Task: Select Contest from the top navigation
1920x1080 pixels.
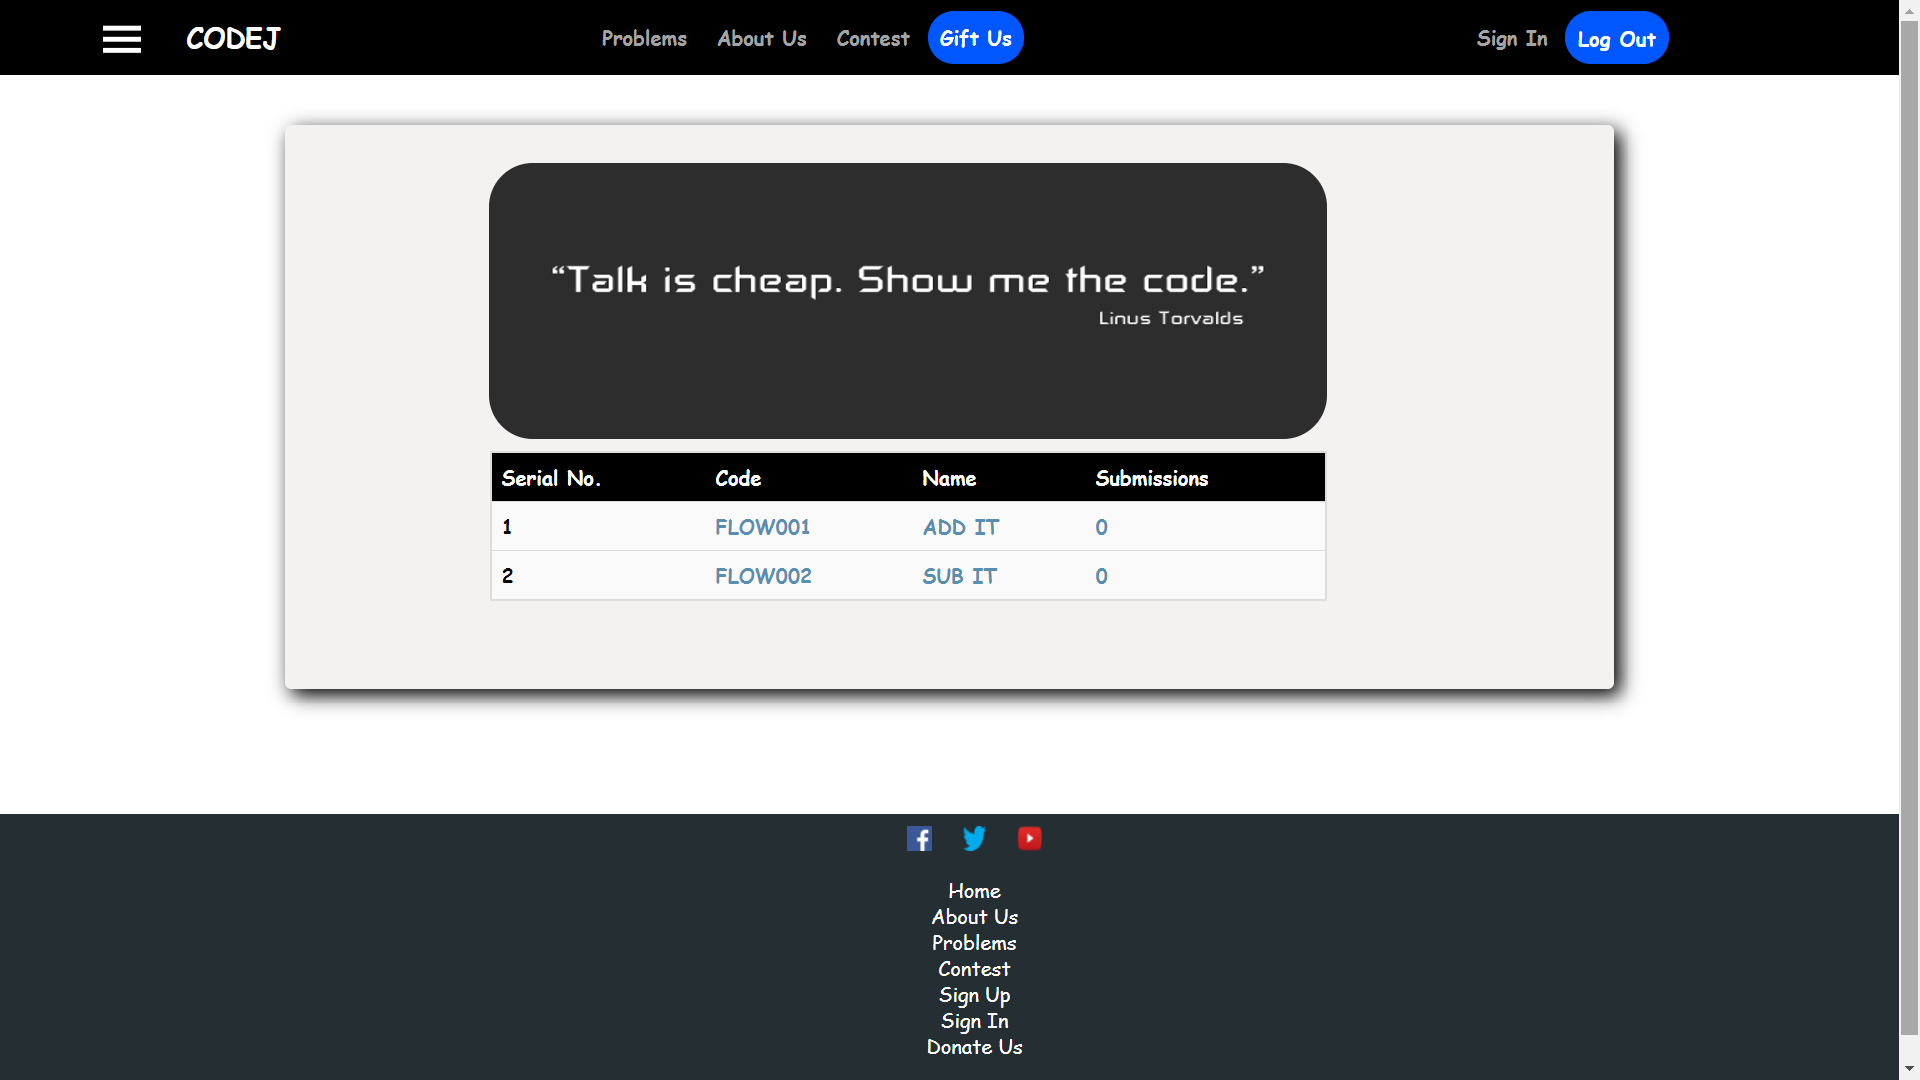Action: pyautogui.click(x=872, y=38)
